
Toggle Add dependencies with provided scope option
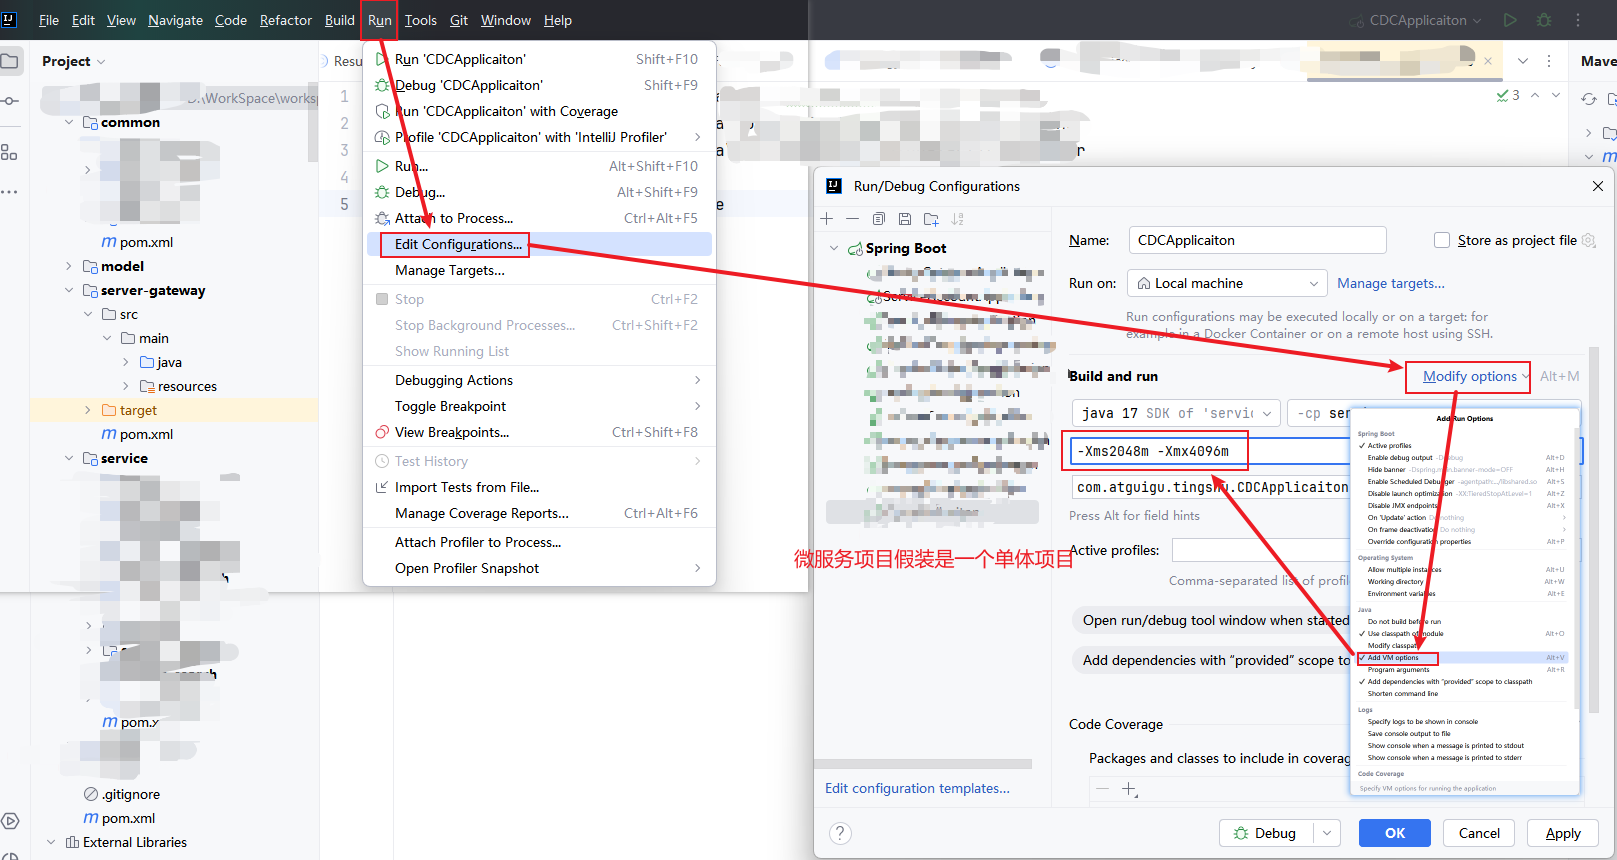(1449, 682)
